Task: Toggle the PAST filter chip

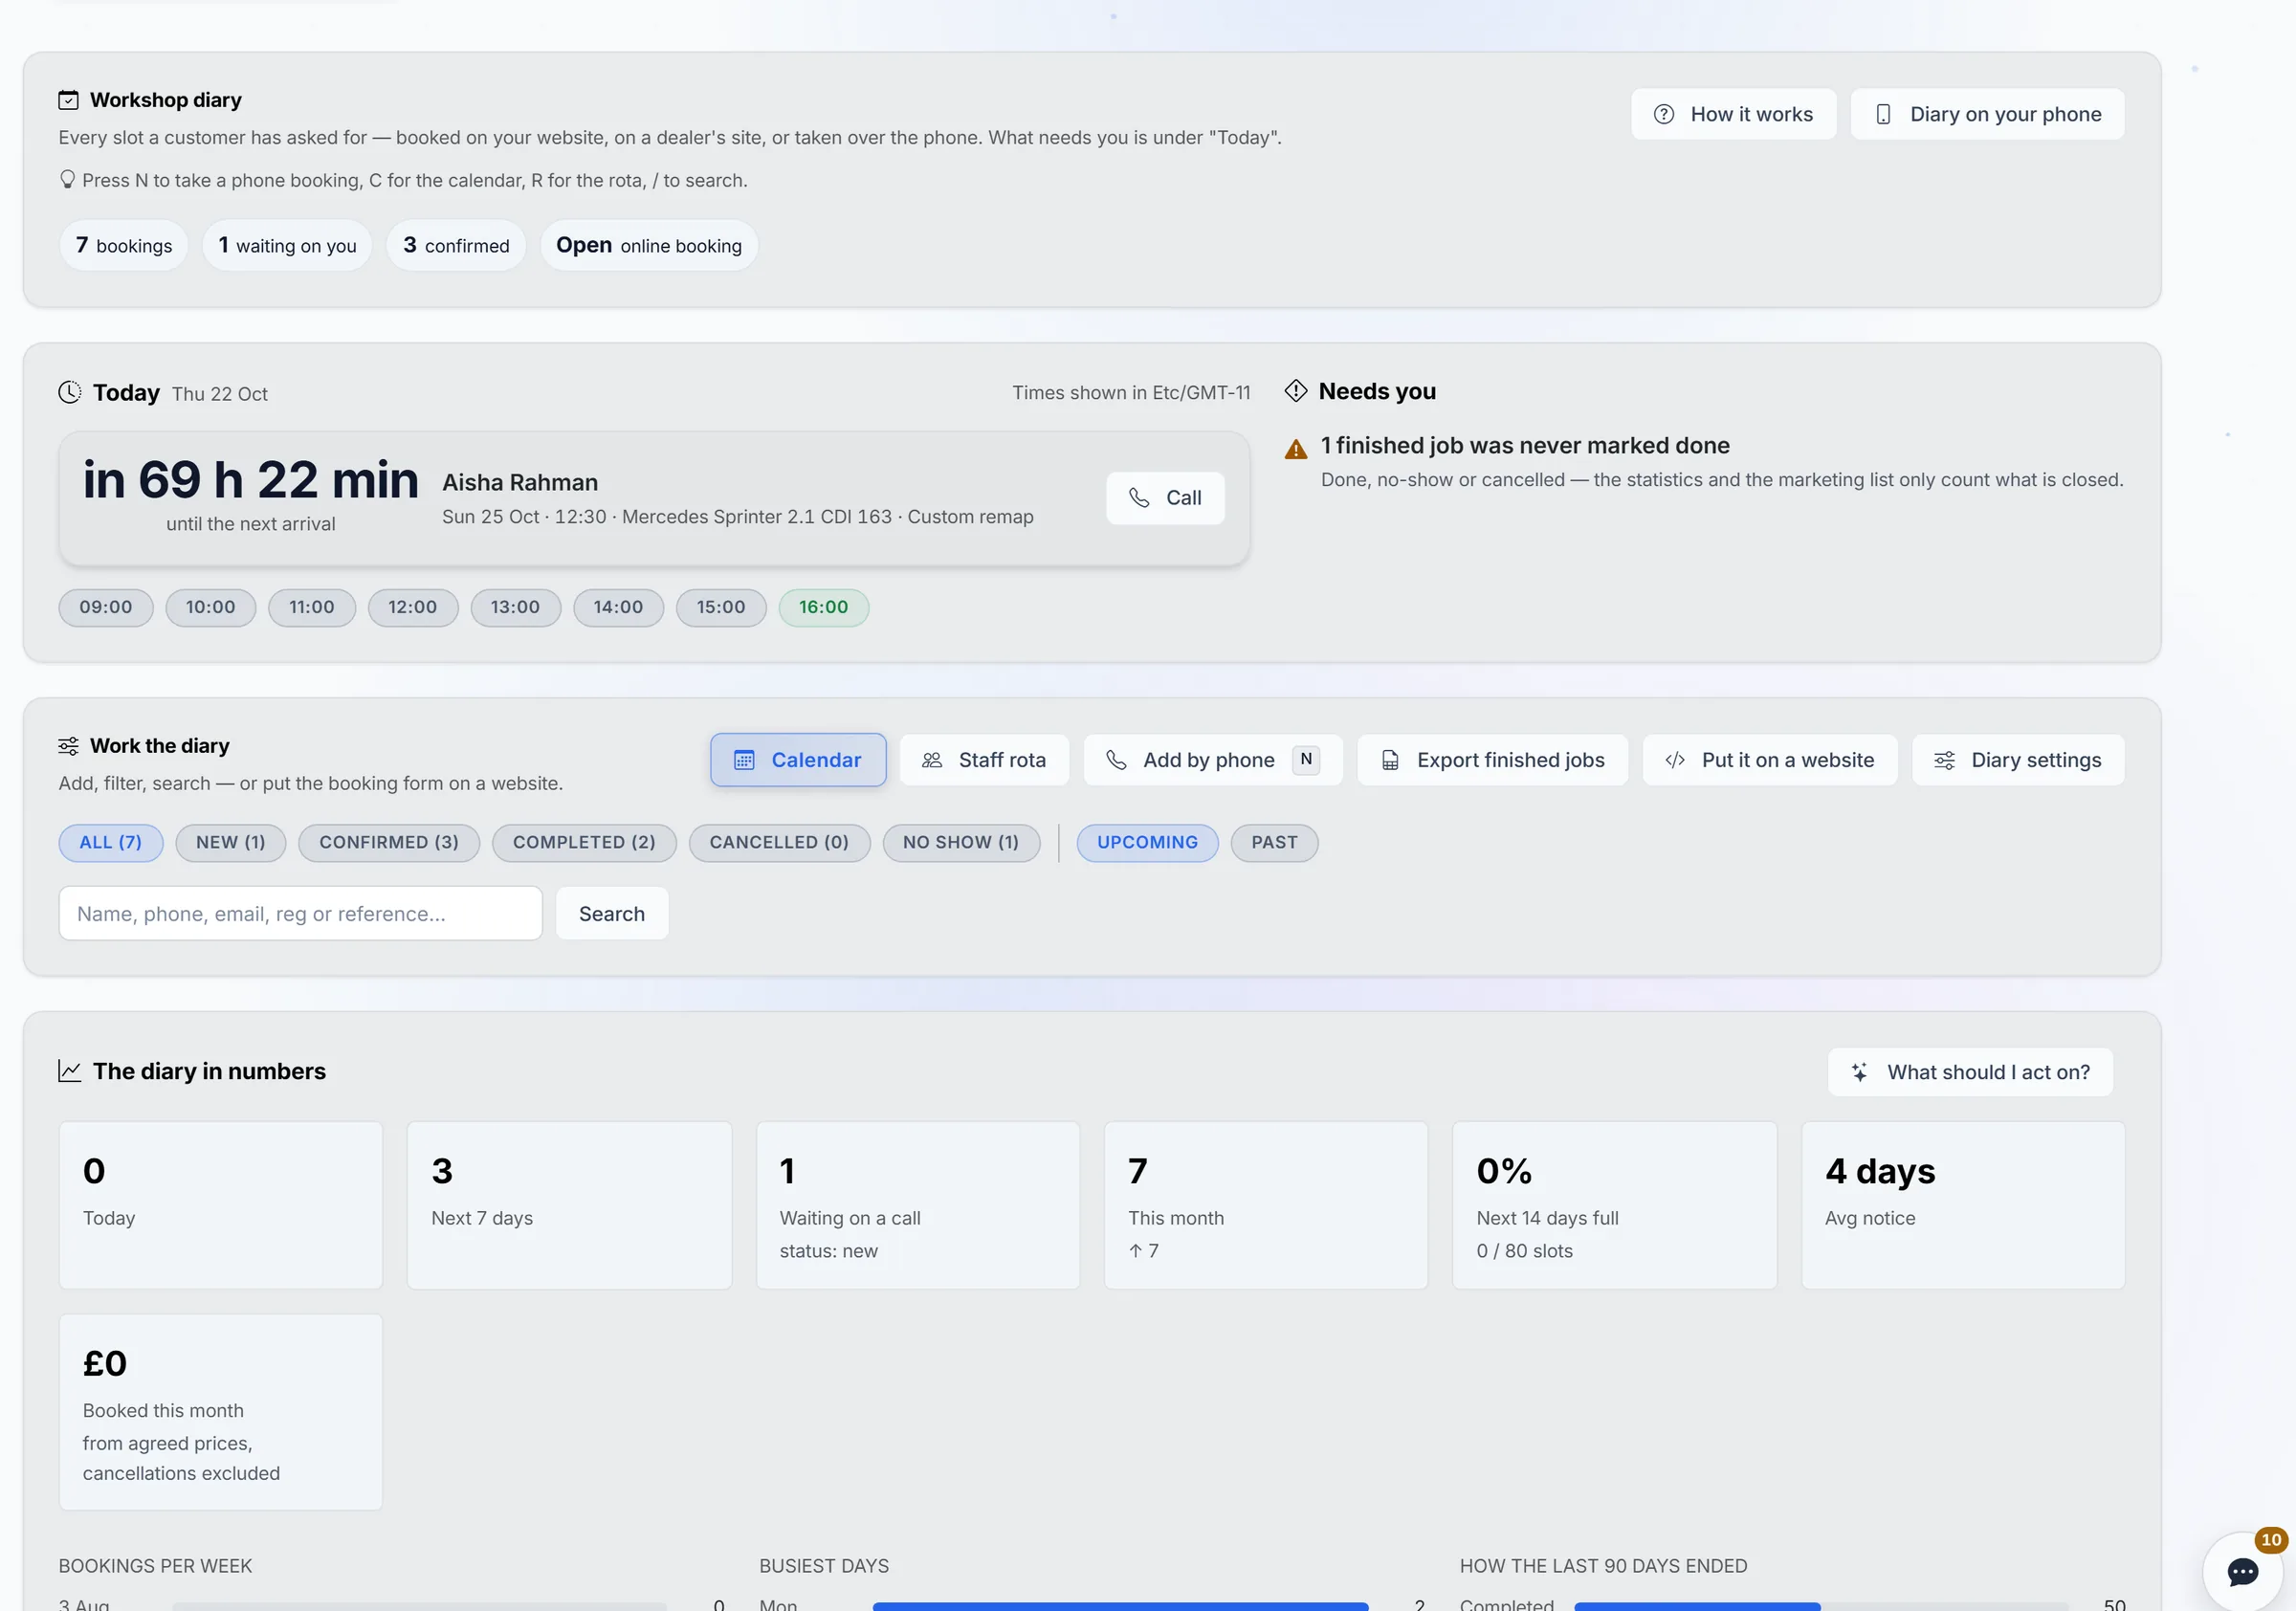Action: [x=1274, y=842]
